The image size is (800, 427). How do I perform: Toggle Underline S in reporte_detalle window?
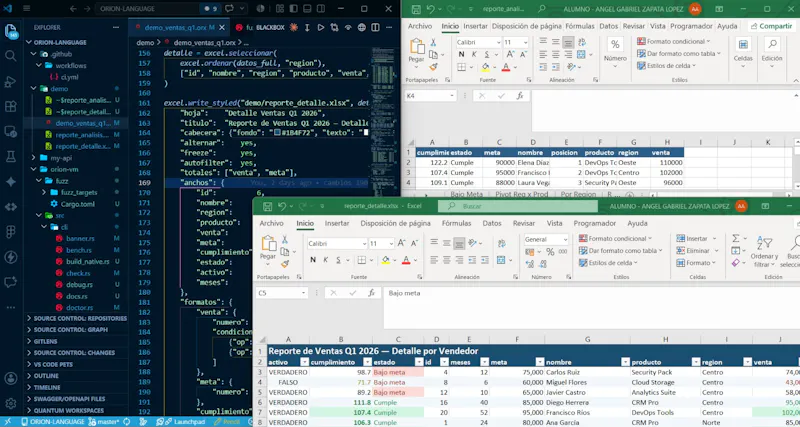coord(338,260)
